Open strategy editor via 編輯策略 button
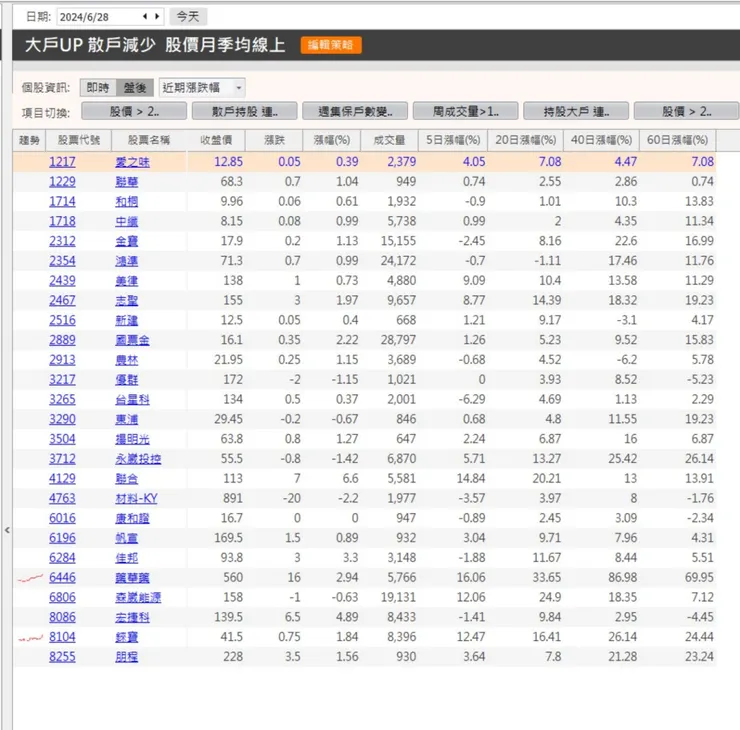740x730 pixels. (331, 45)
